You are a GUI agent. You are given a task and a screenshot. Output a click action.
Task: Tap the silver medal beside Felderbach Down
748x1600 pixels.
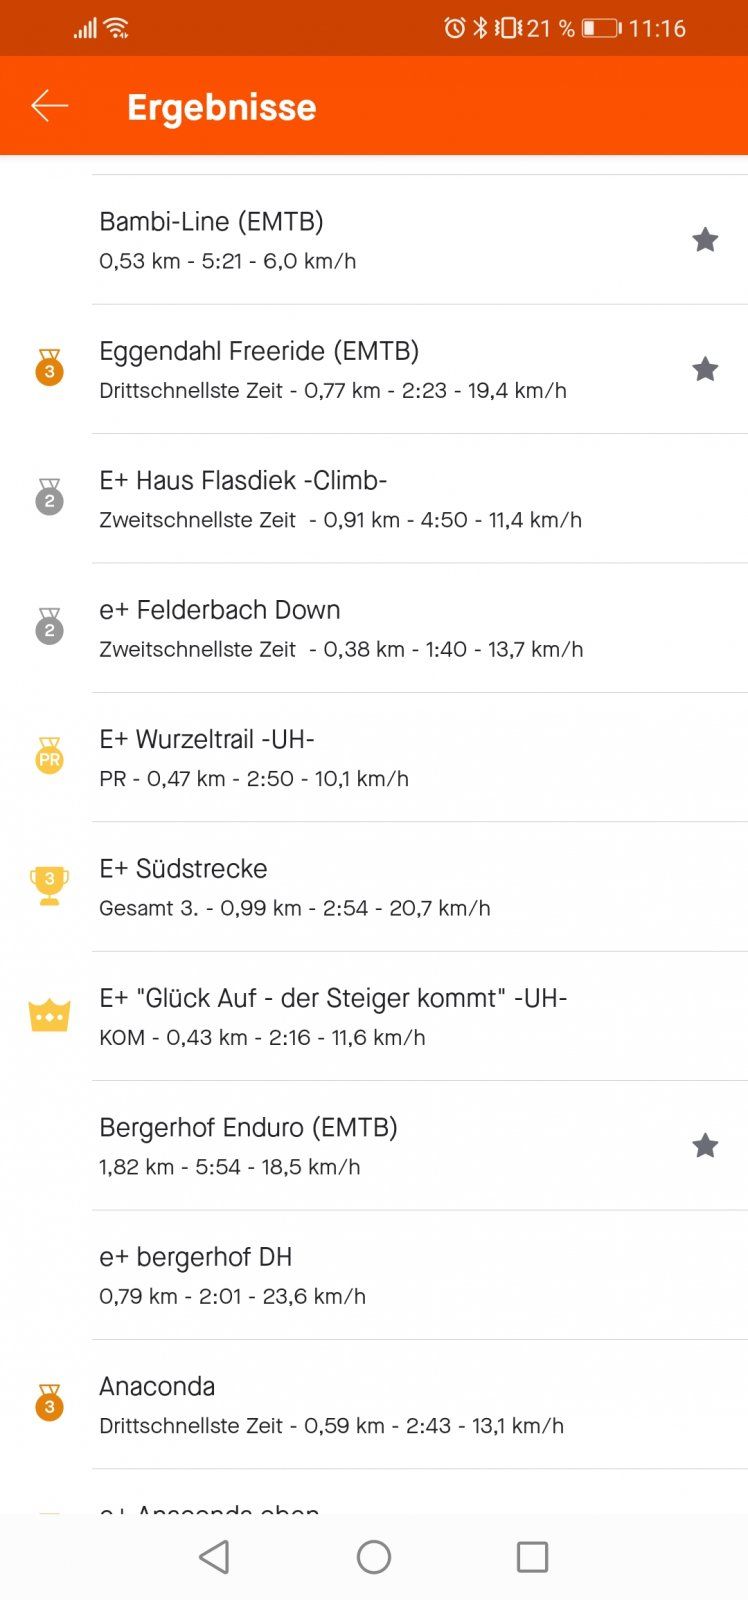tap(49, 627)
